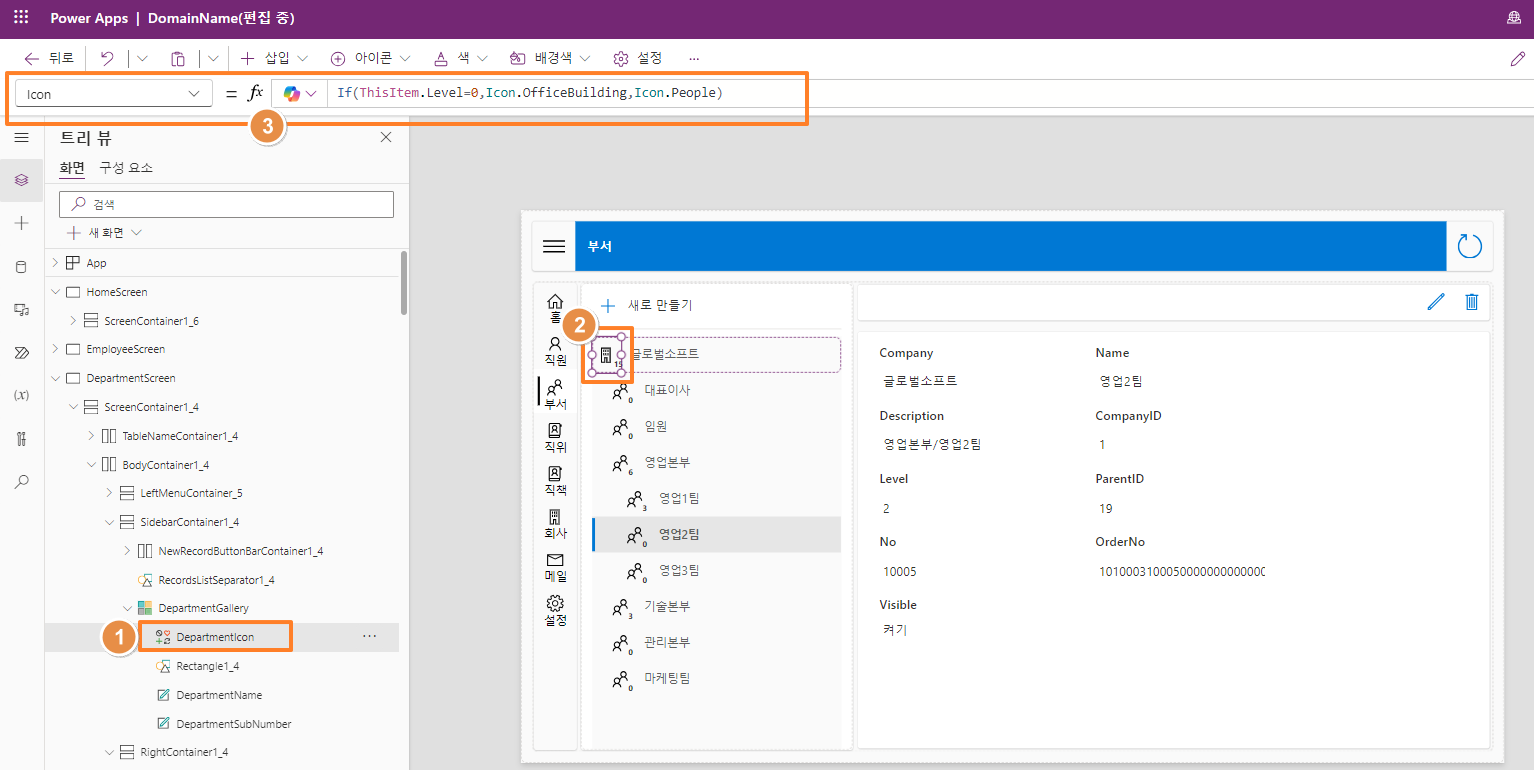
Task: Select RecordsListSeparator1_4 in the tree
Action: pyautogui.click(x=216, y=580)
